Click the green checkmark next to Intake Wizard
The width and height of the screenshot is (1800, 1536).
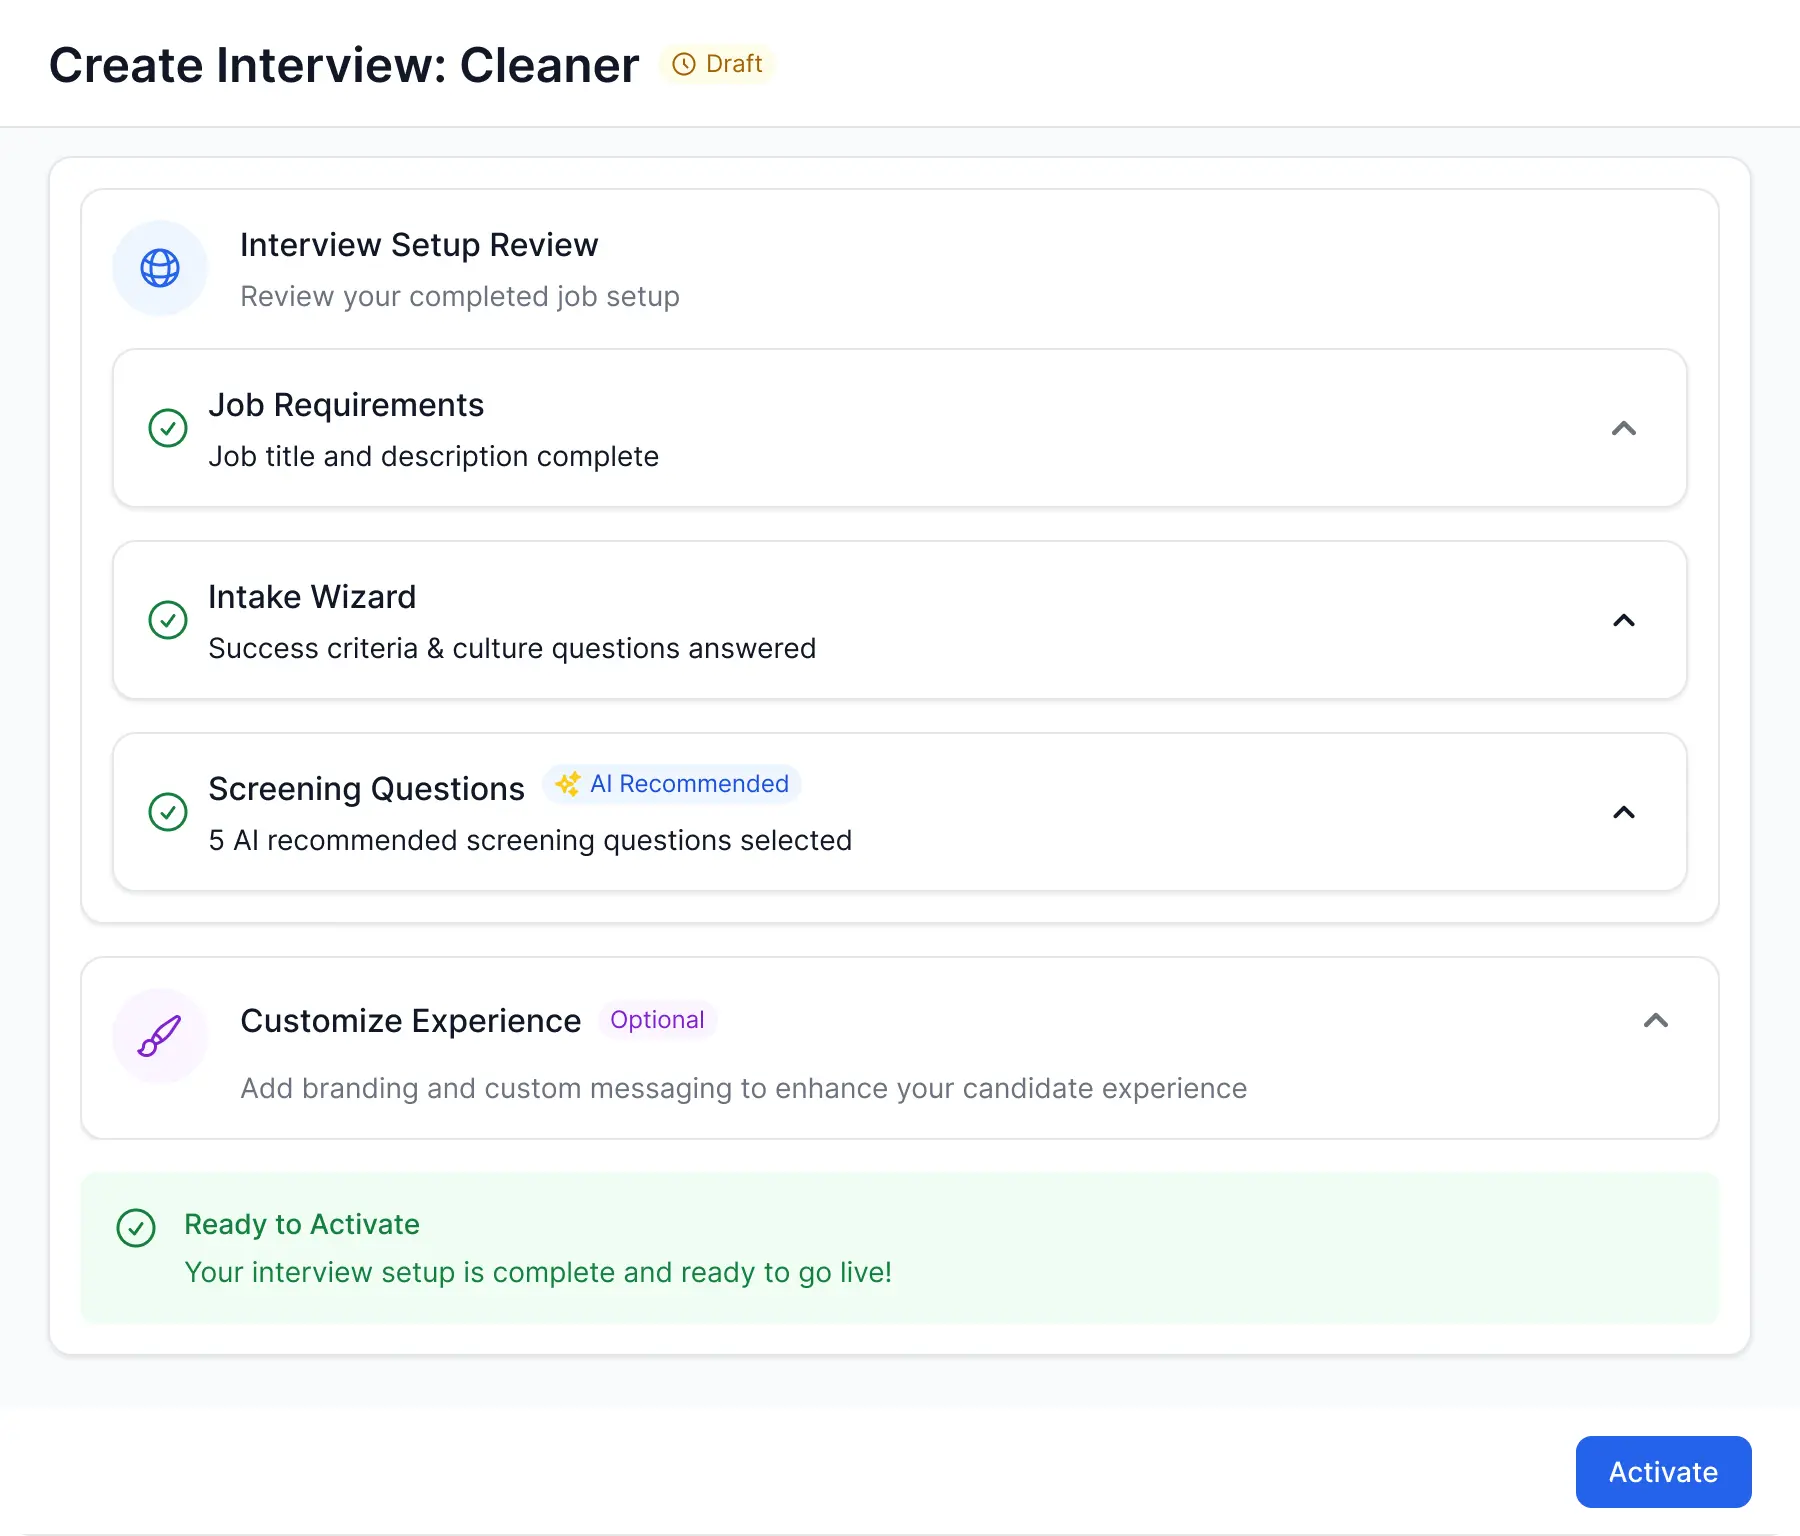168,620
